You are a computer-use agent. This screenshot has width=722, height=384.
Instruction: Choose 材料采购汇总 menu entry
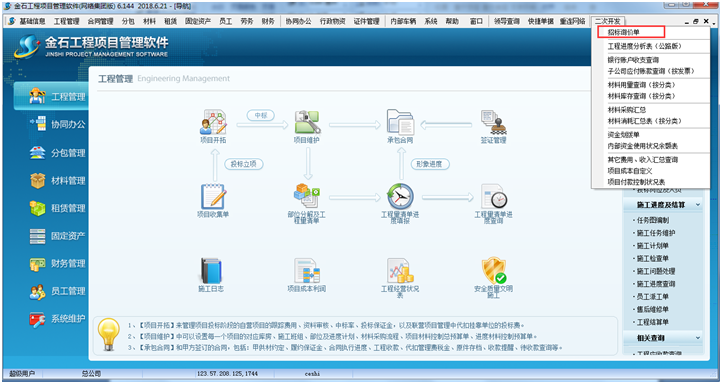[x=627, y=110]
